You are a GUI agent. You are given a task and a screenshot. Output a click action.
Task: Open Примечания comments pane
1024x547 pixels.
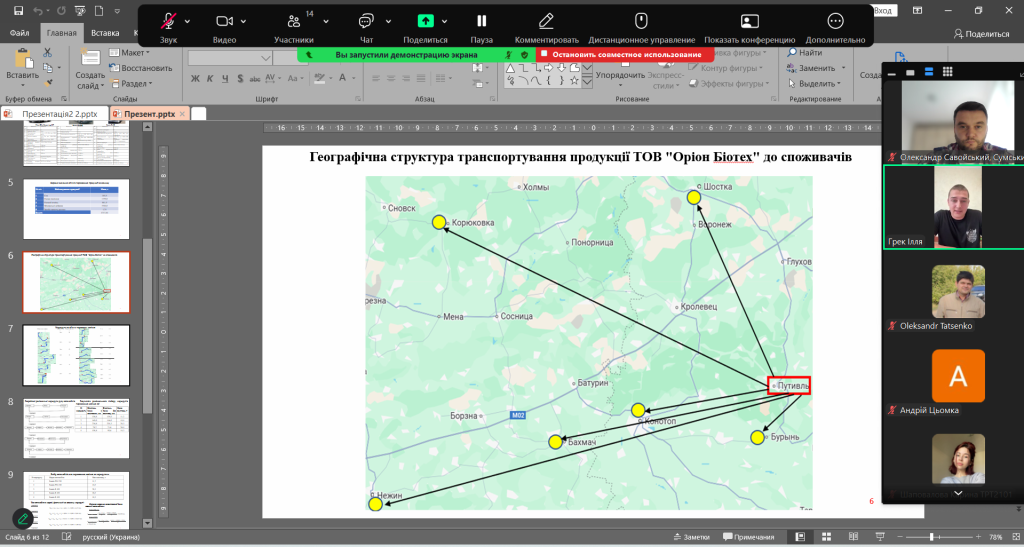tap(748, 537)
